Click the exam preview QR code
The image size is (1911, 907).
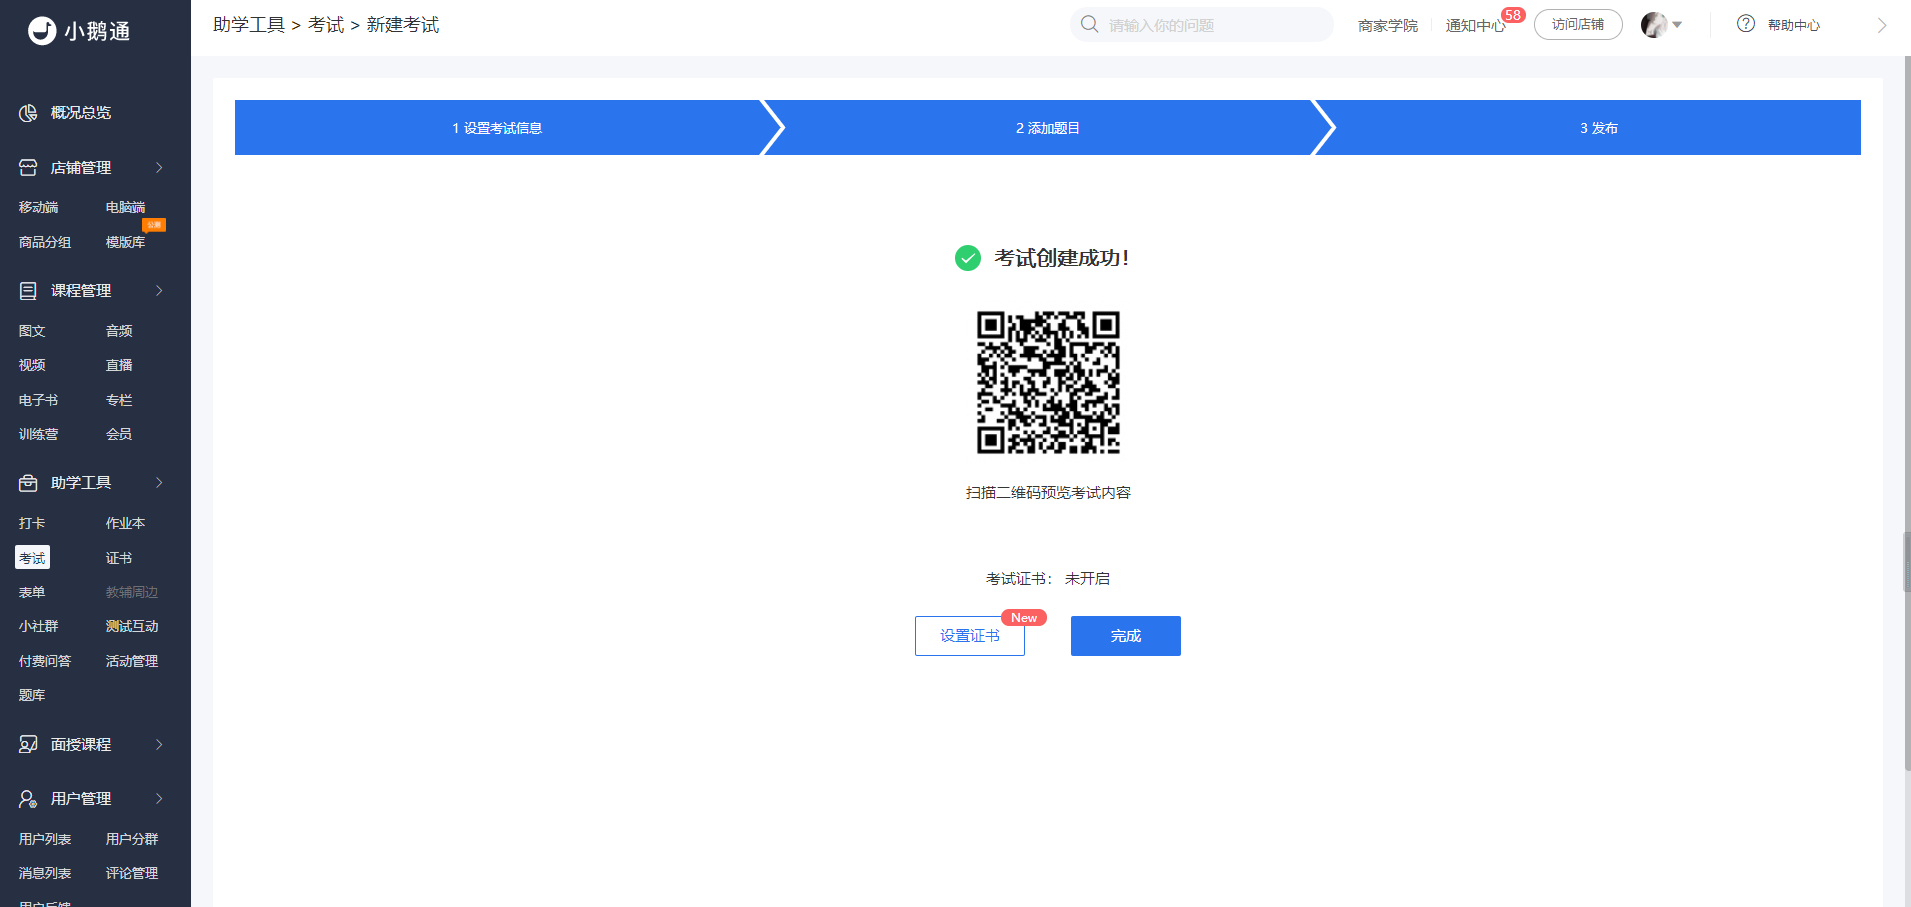tap(1048, 382)
